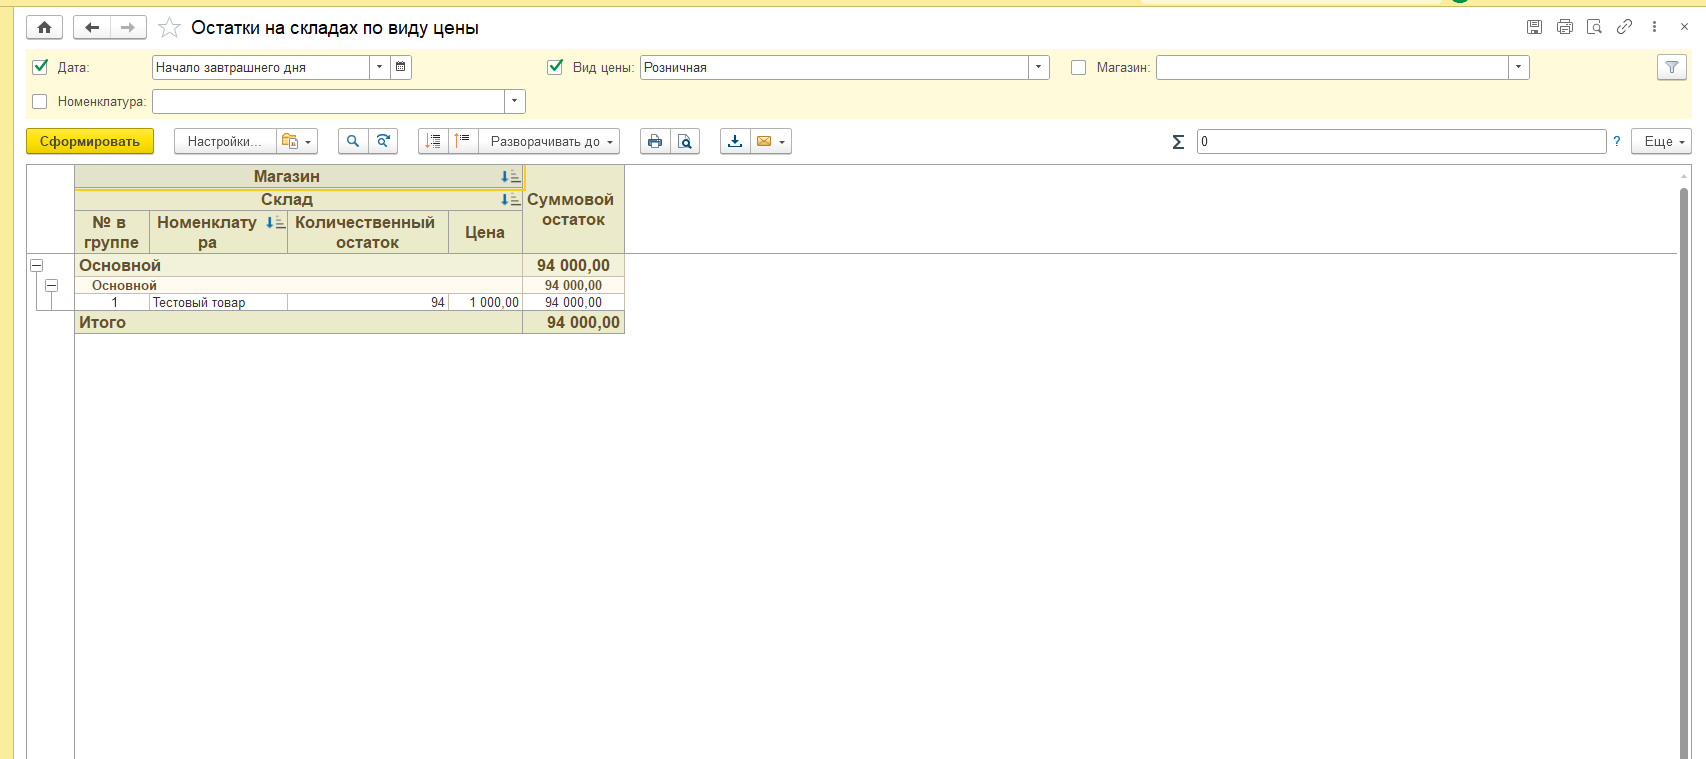1706x759 pixels.
Task: Collapse the top-level Основной group in report
Action: (37, 266)
